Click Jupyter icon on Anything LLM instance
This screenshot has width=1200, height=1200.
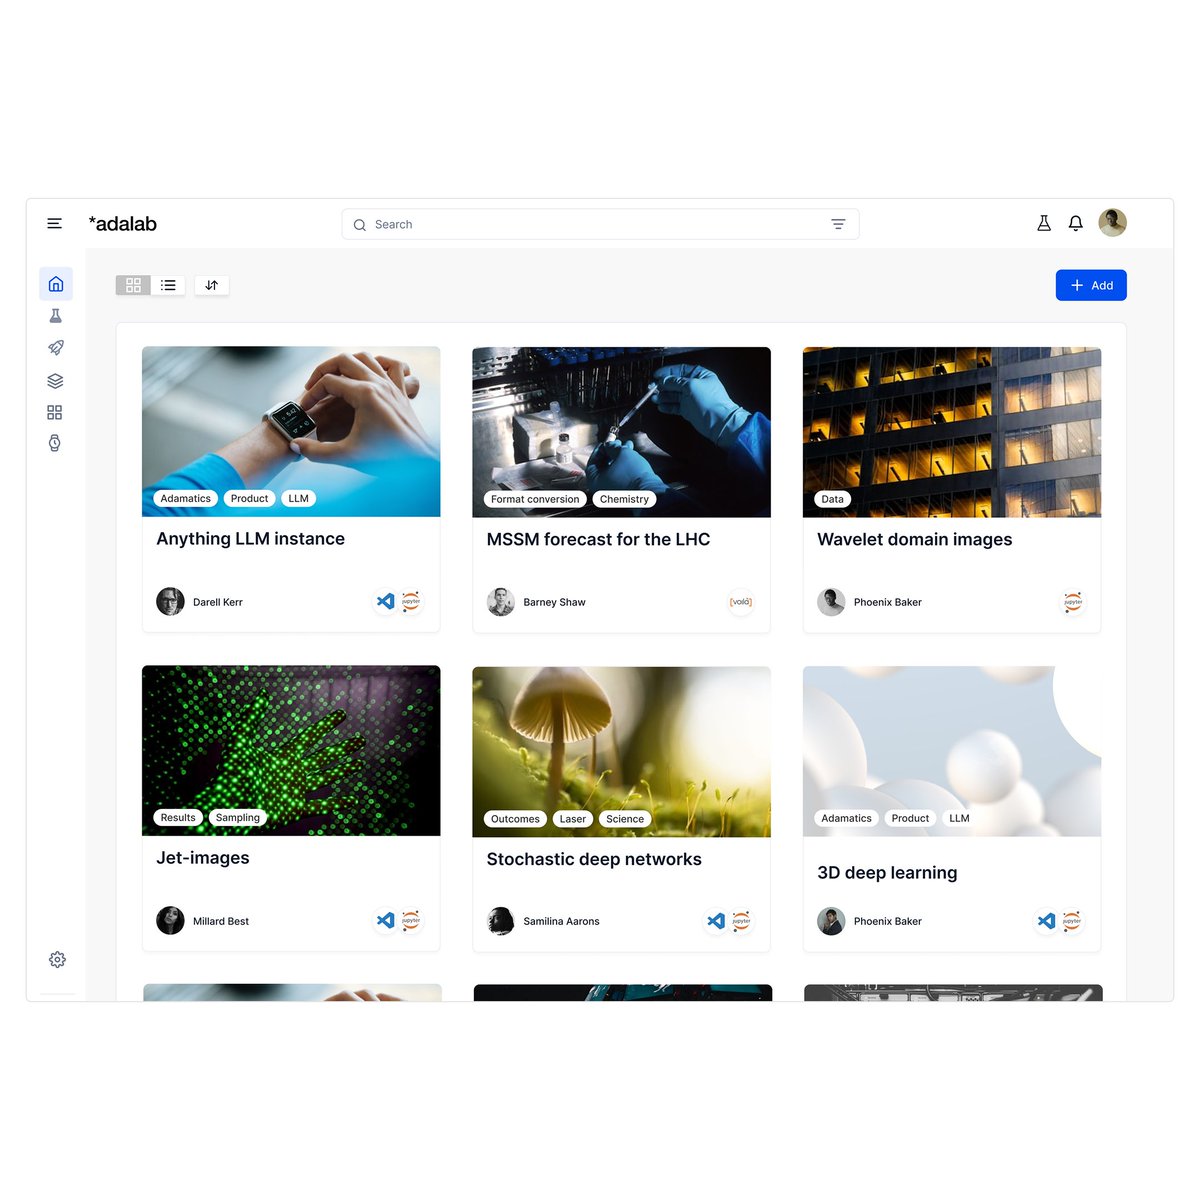[411, 601]
